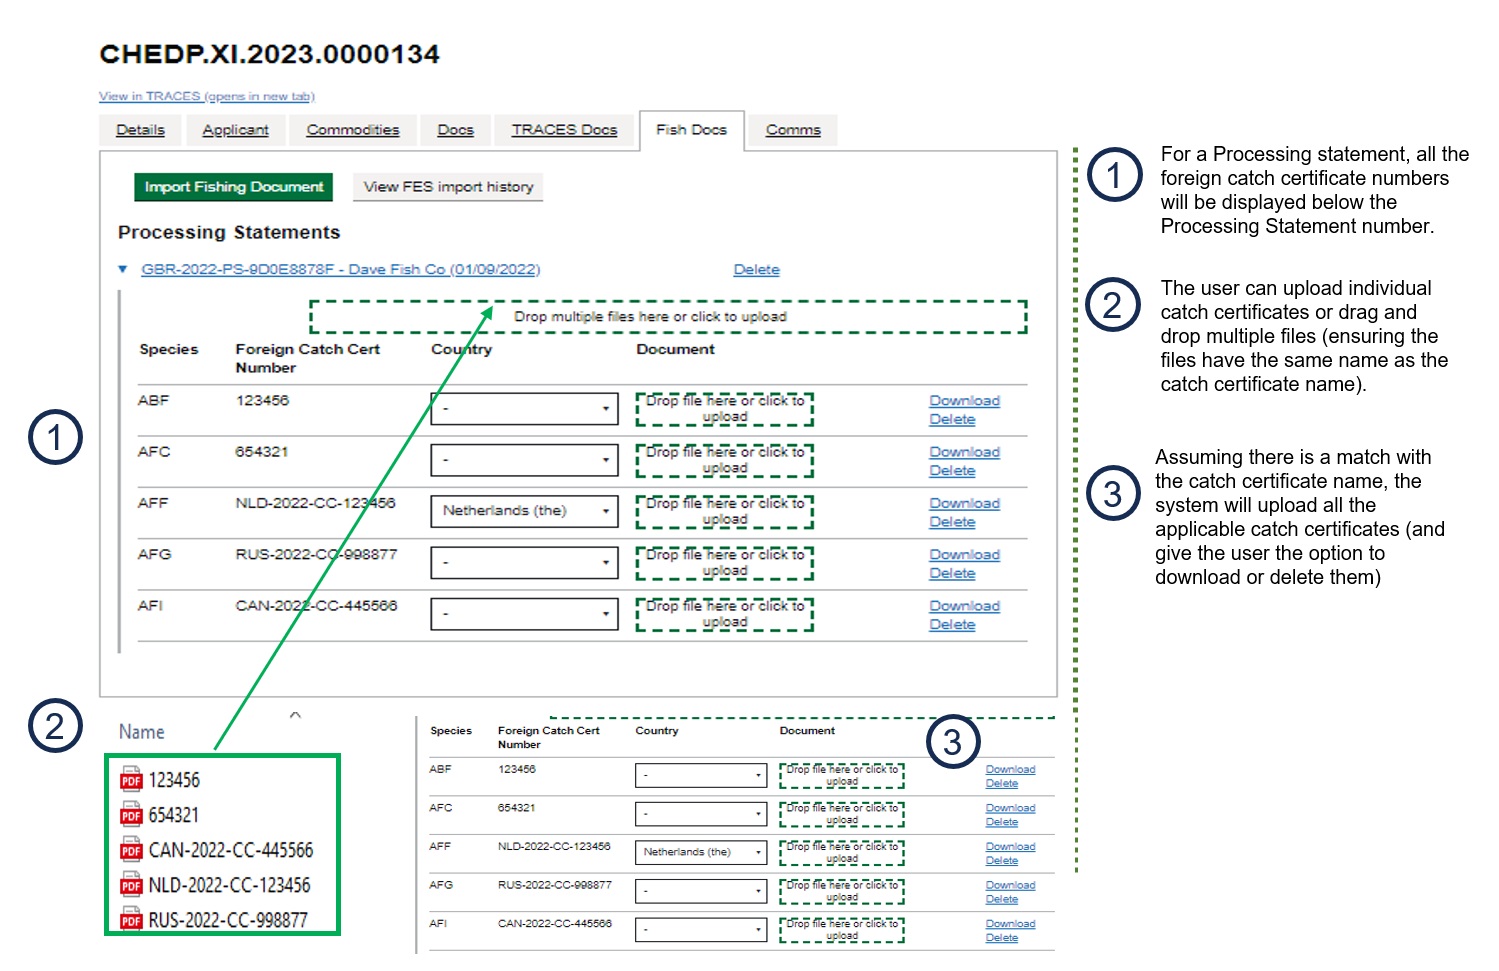Open the View in TRACES link

click(207, 96)
